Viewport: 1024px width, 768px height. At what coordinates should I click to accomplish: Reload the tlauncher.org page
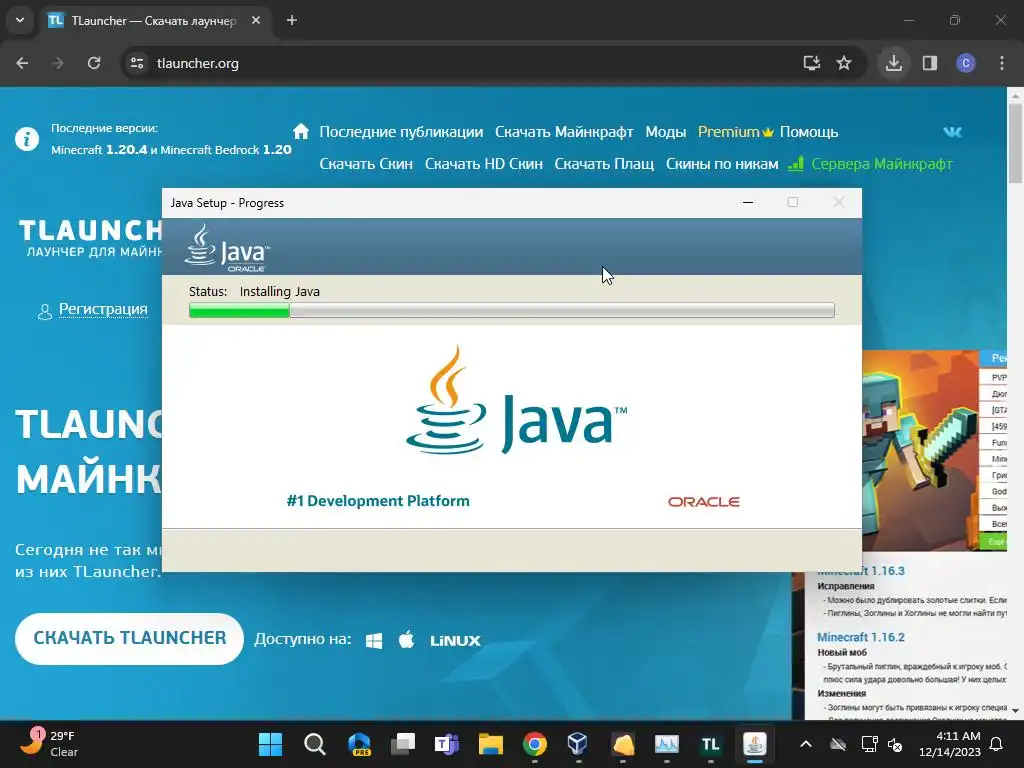click(94, 63)
